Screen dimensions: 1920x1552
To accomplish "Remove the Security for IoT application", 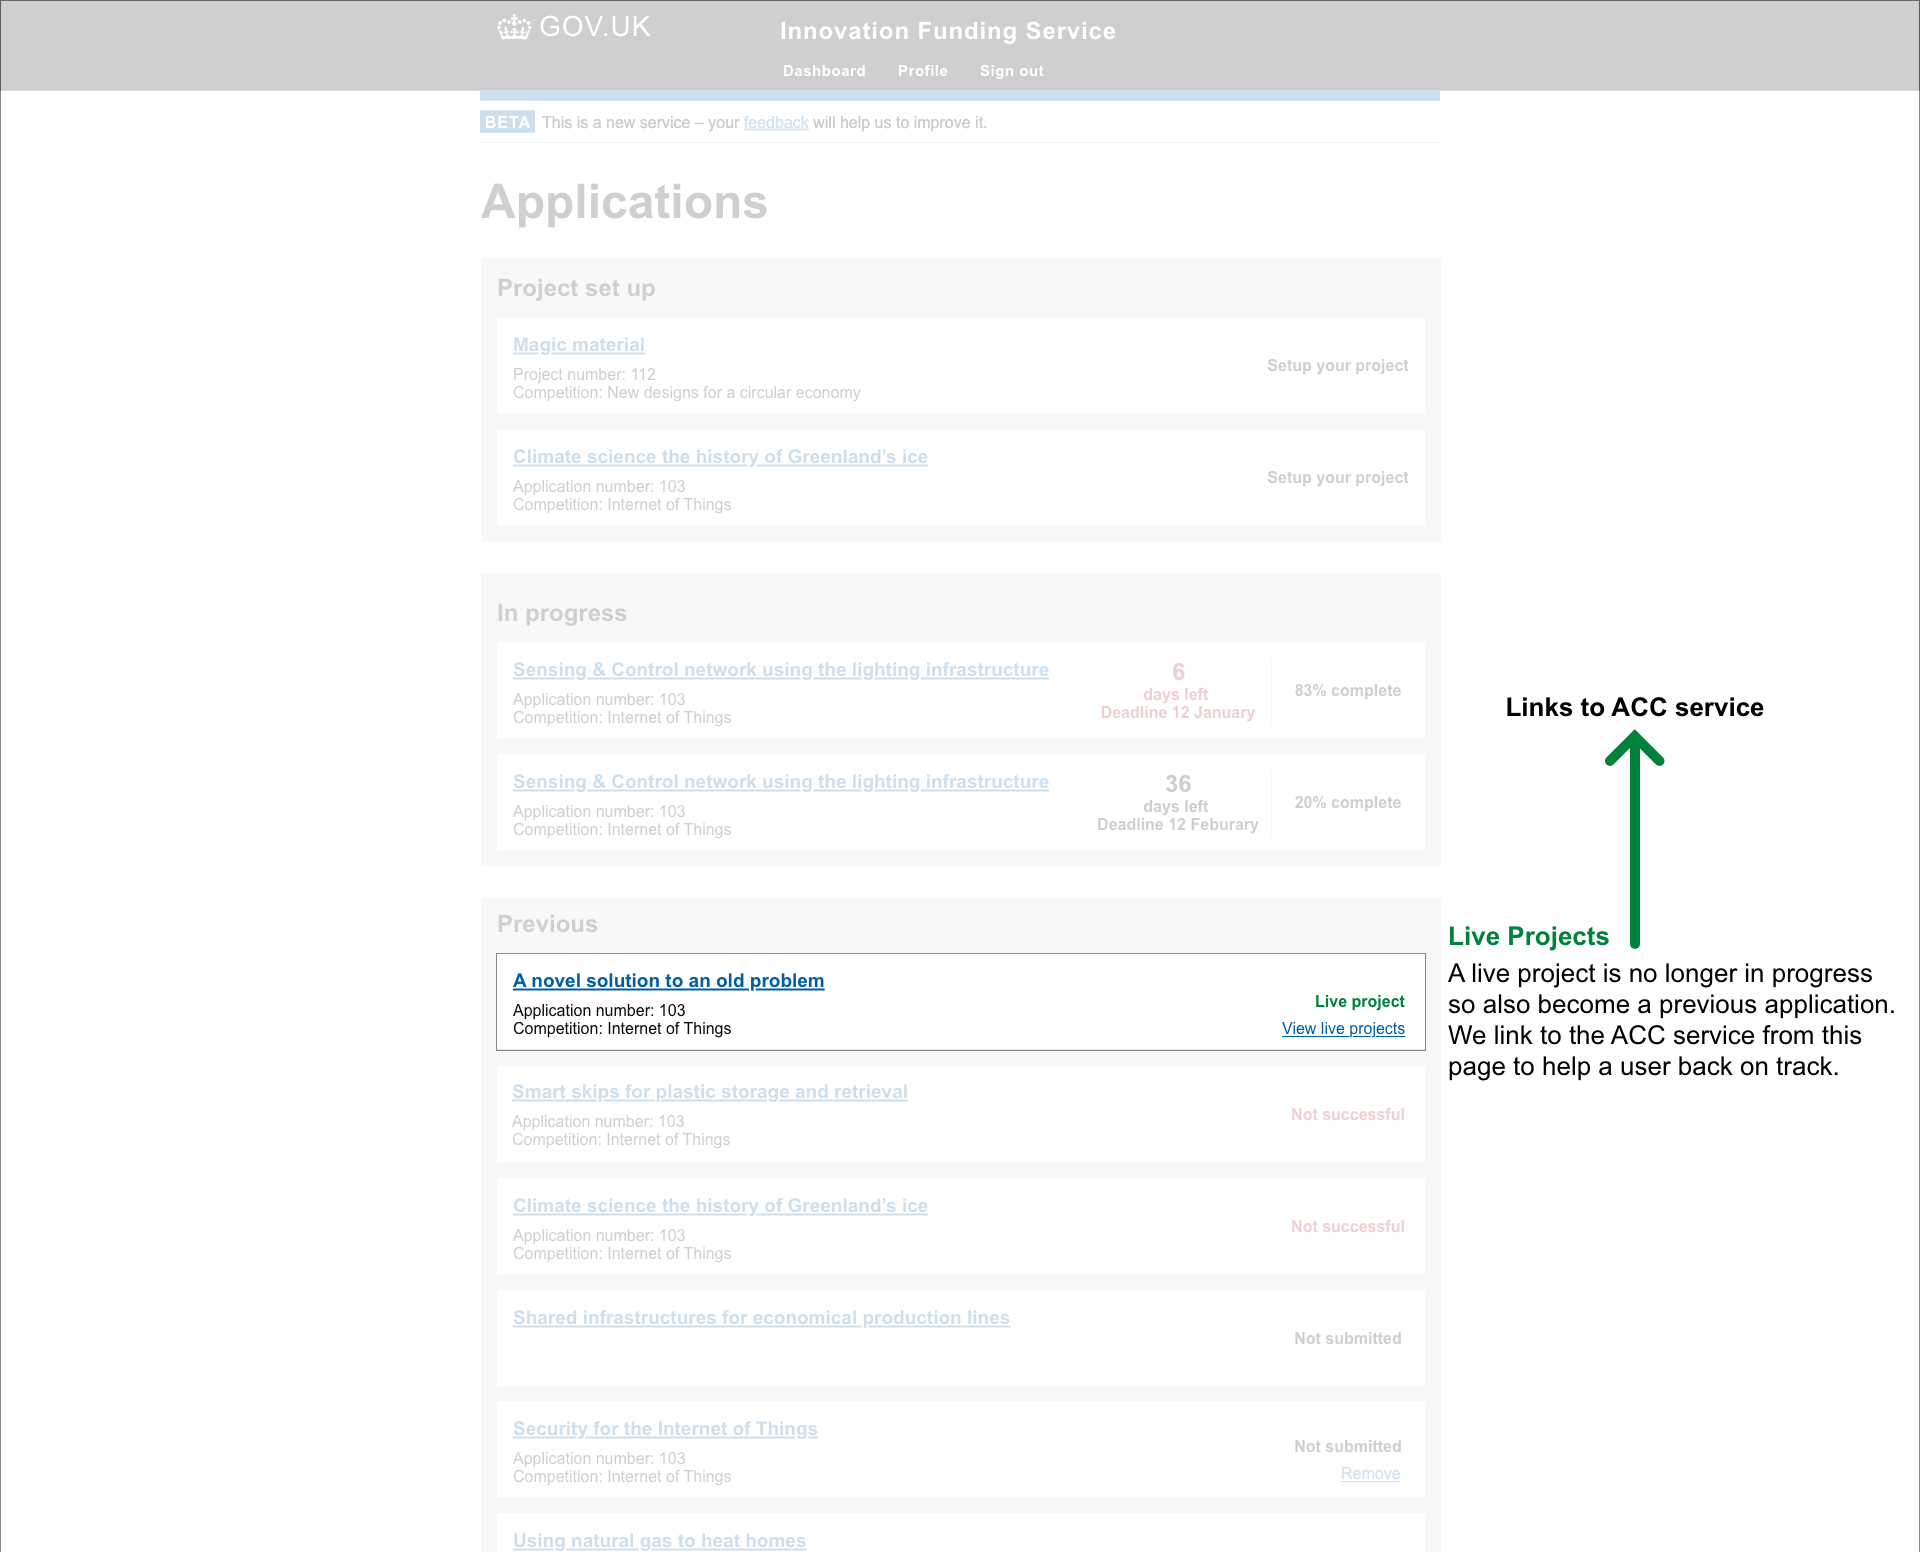I will (1370, 1474).
